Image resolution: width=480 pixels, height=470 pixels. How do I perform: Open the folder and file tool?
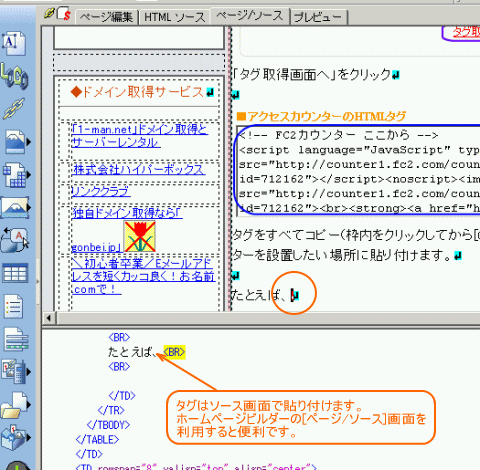15,405
